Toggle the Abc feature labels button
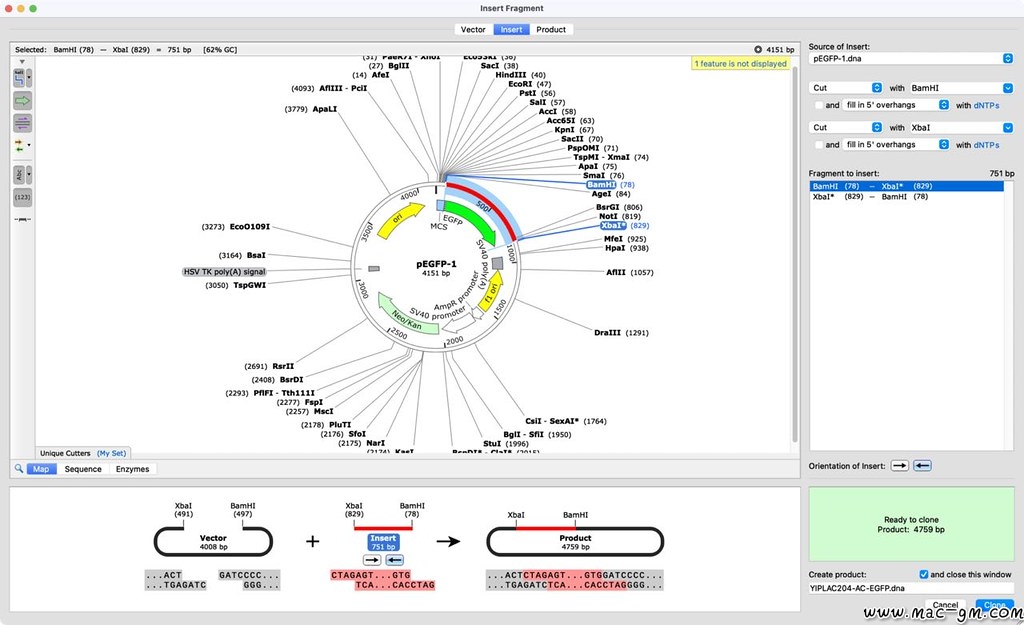Image resolution: width=1024 pixels, height=625 pixels. (19, 175)
